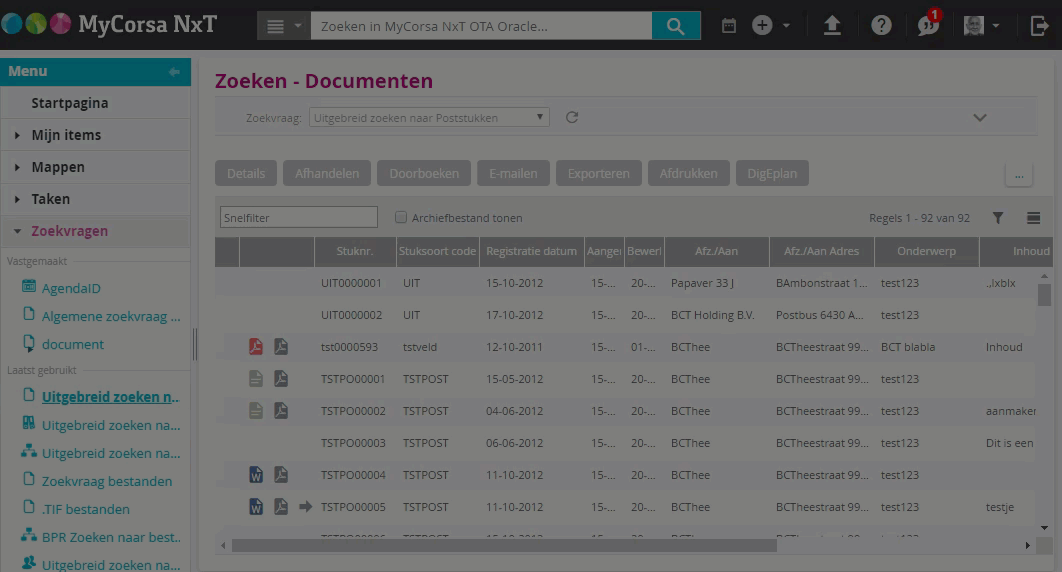Sort by Stuknr. column header
1062x572 pixels.
tap(355, 251)
